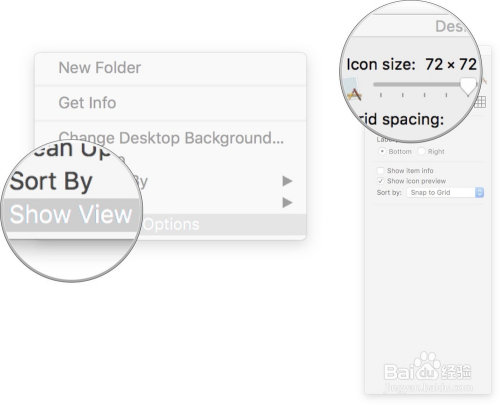Click the large grid icon beside grid spacing
Image resolution: width=500 pixels, height=405 pixels.
(480, 102)
